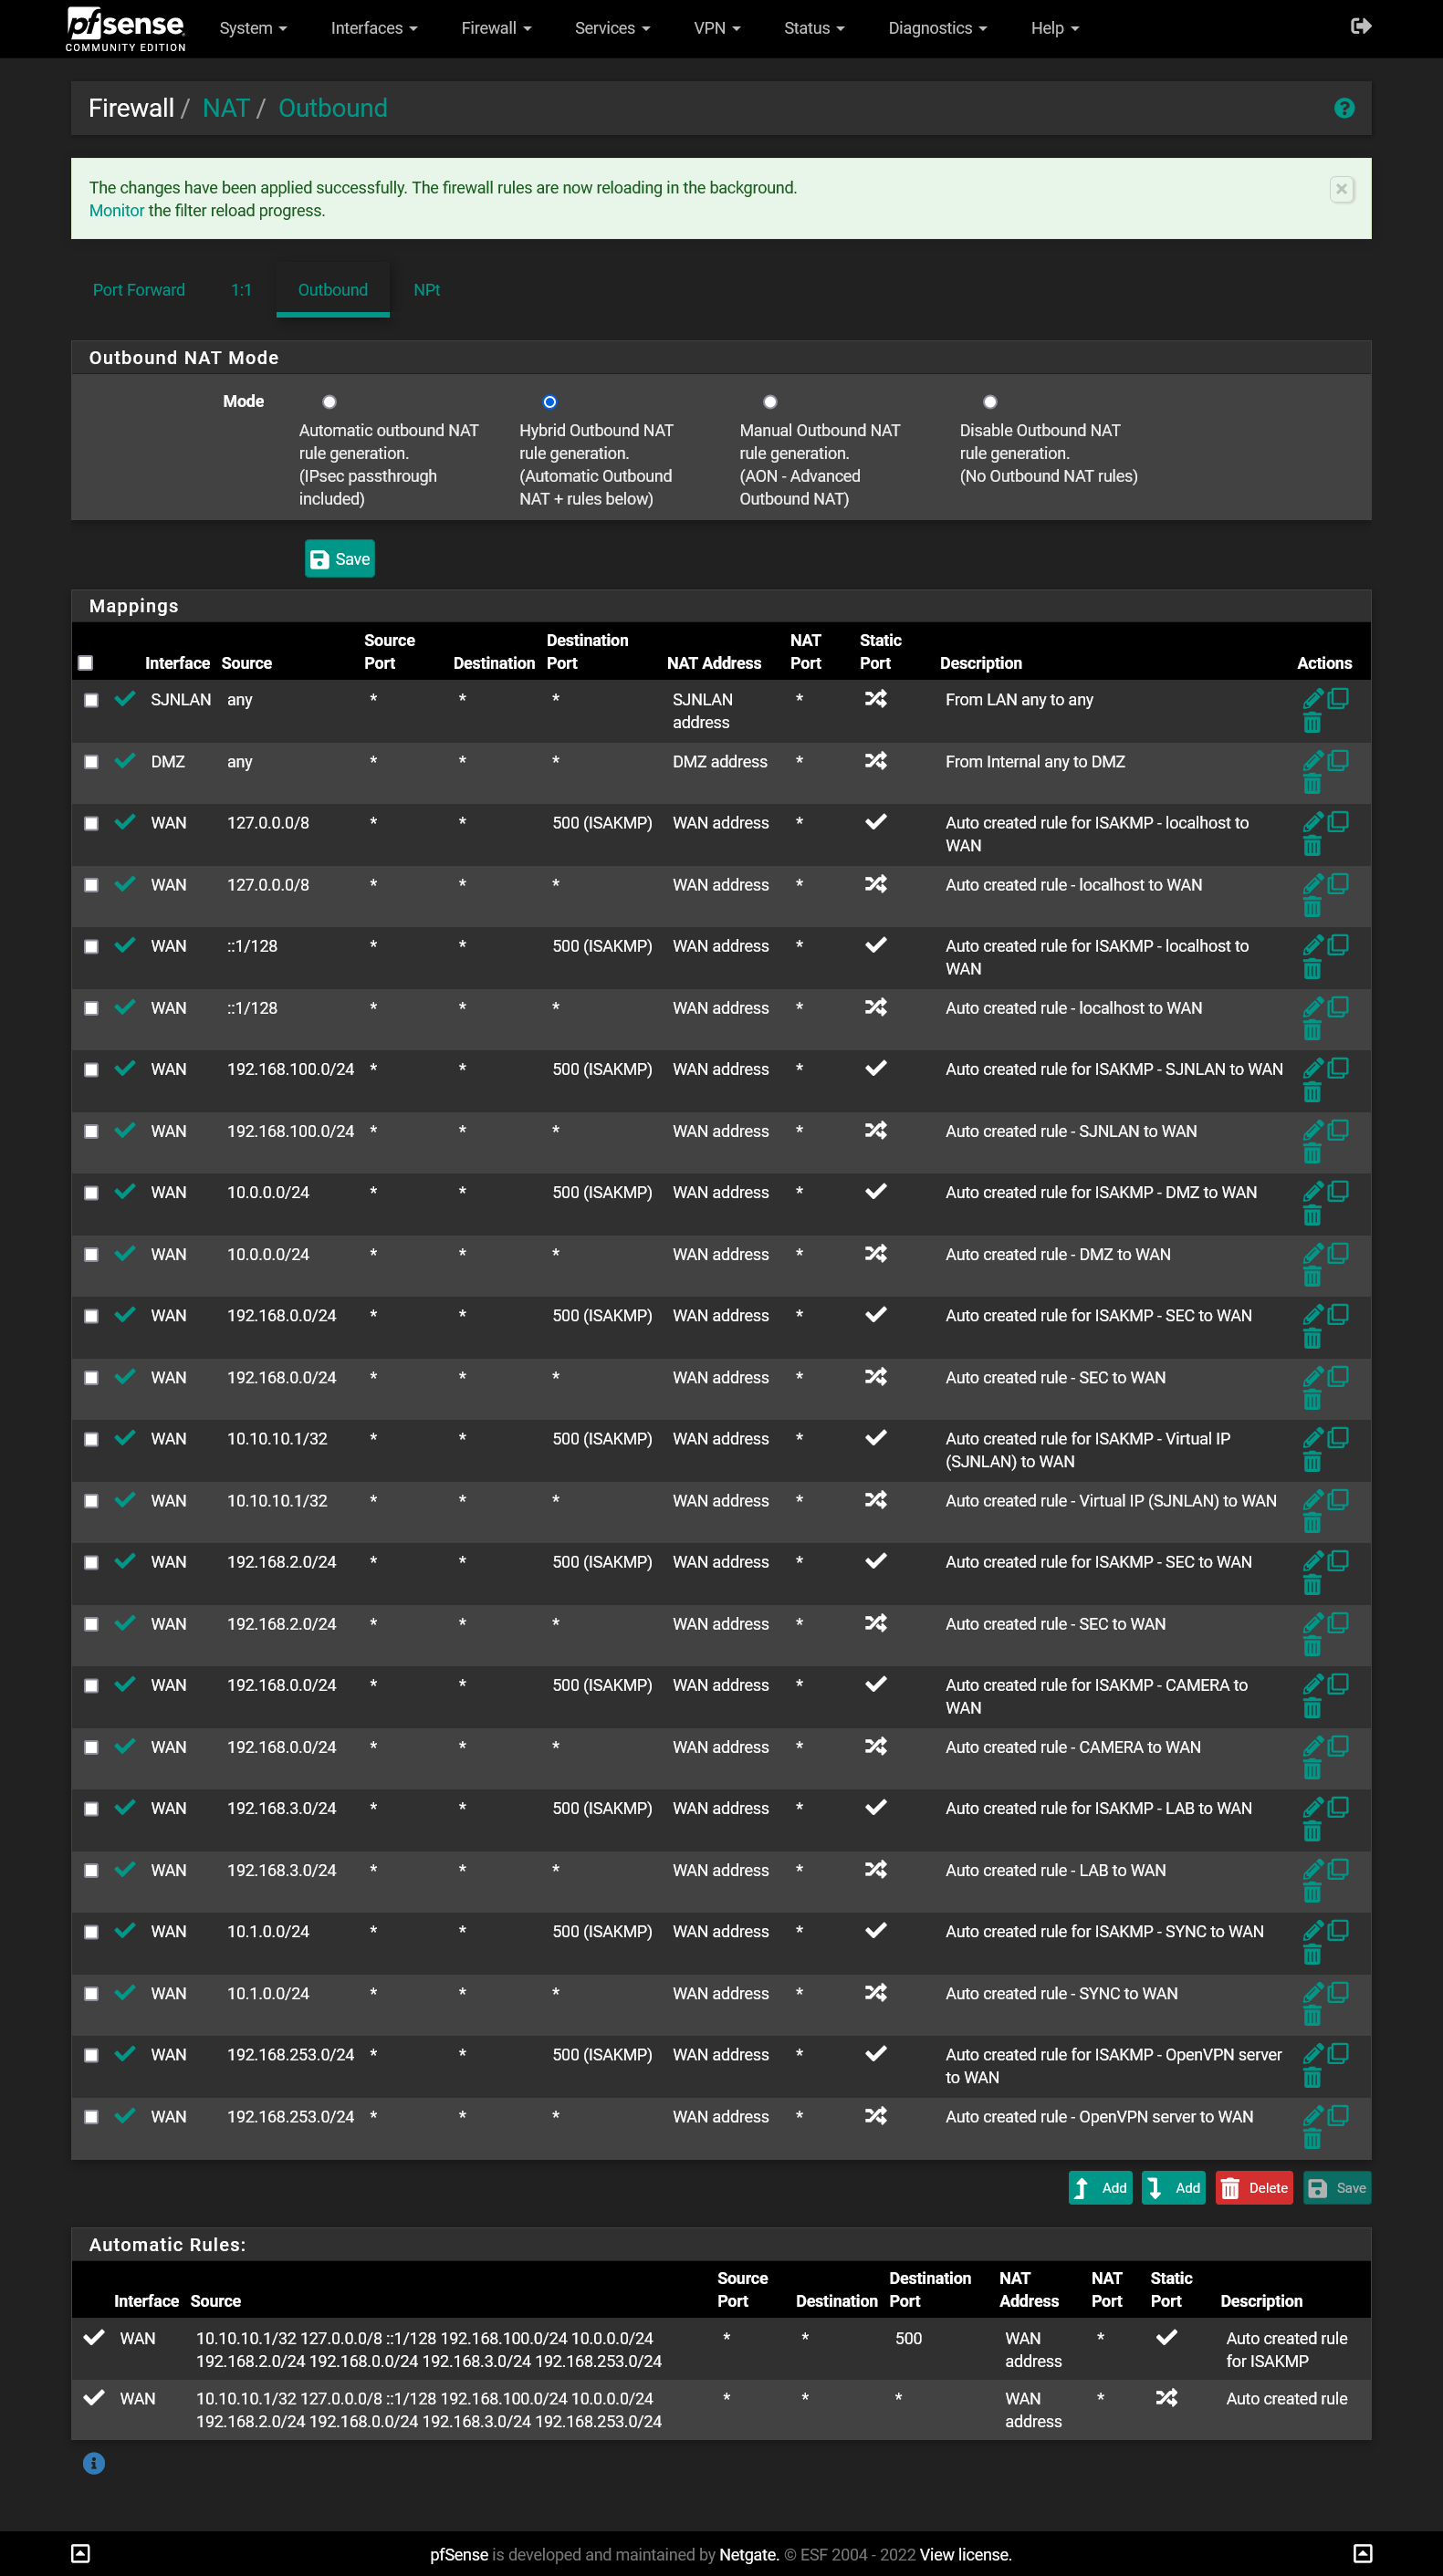Go to the pfSense logo home page

(x=125, y=28)
